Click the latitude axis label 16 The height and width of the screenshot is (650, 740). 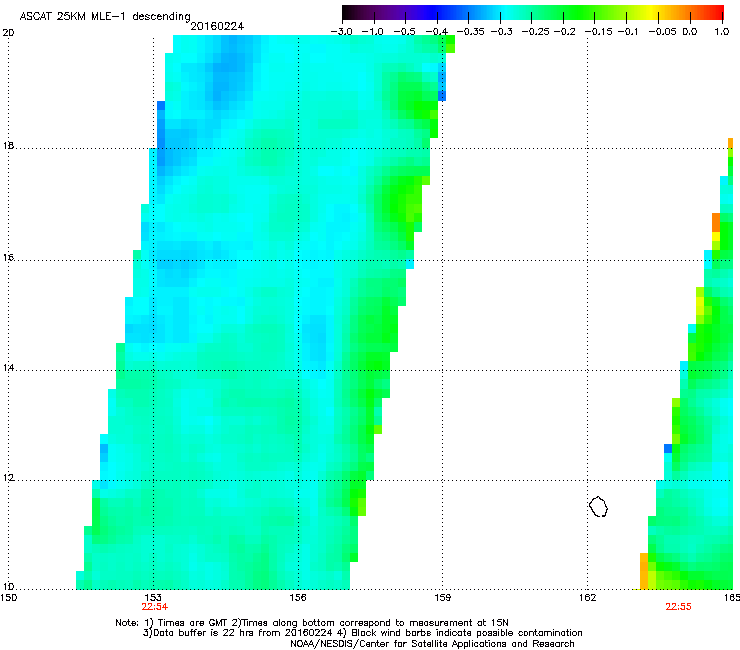point(8,258)
